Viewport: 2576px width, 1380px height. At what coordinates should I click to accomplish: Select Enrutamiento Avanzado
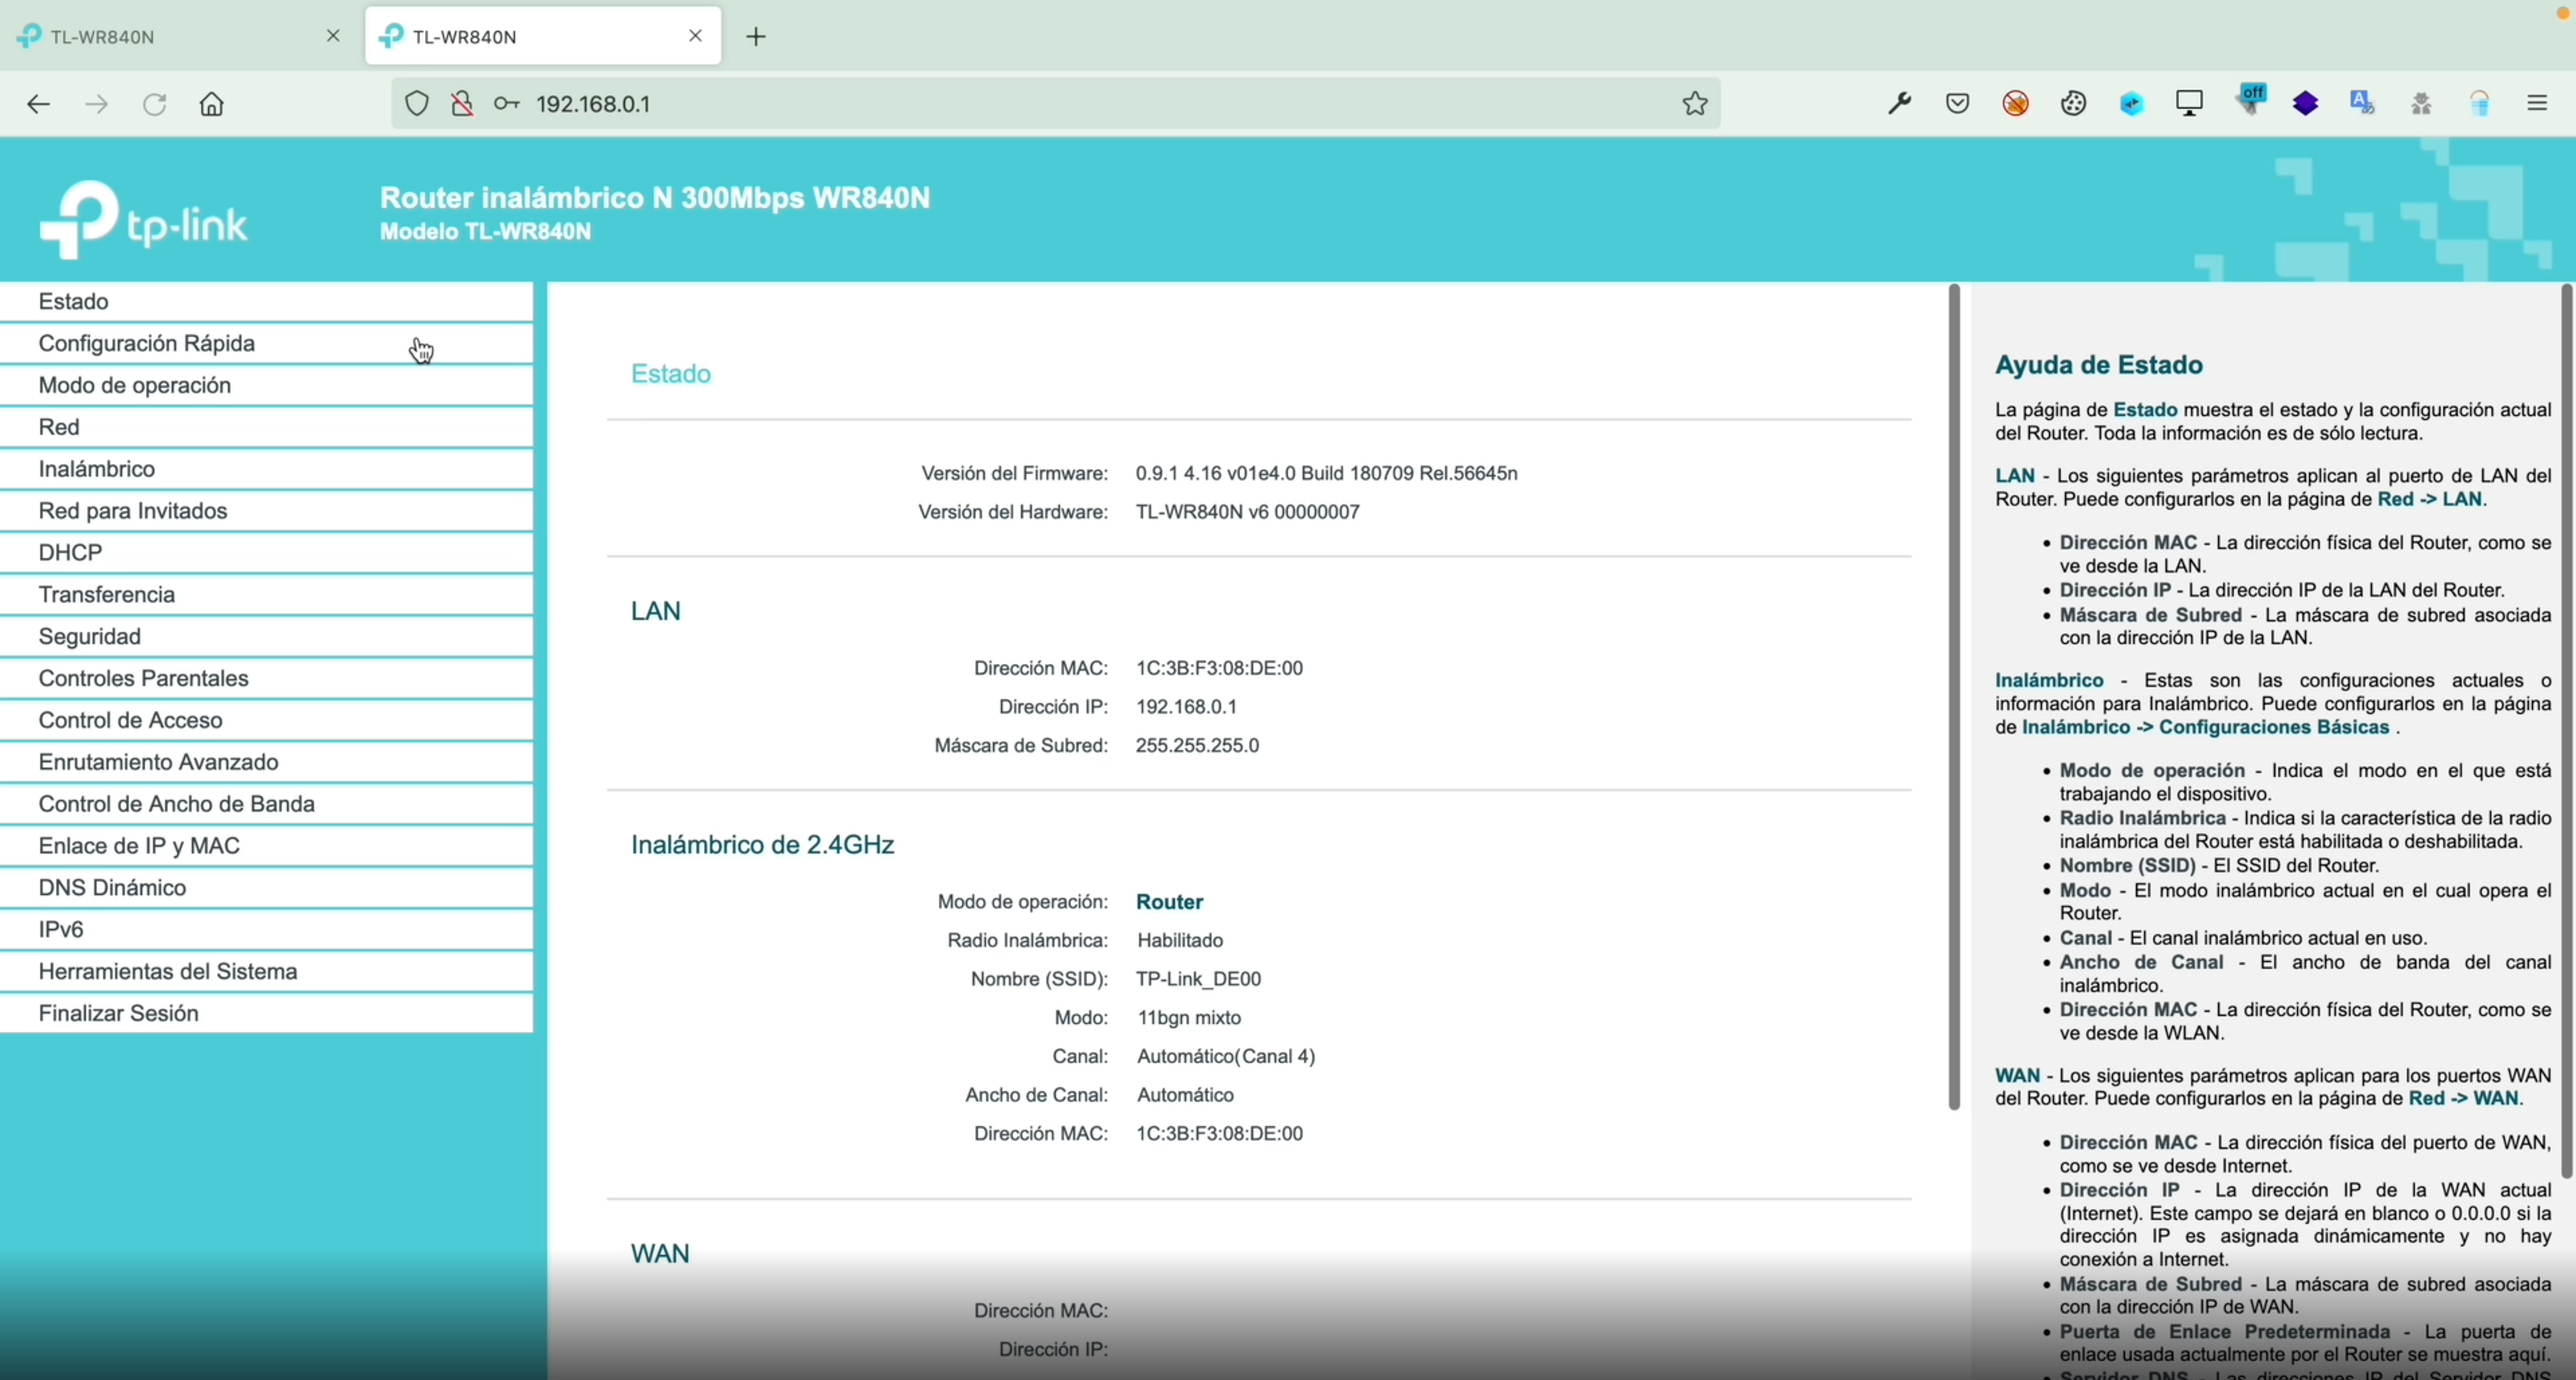[x=266, y=762]
